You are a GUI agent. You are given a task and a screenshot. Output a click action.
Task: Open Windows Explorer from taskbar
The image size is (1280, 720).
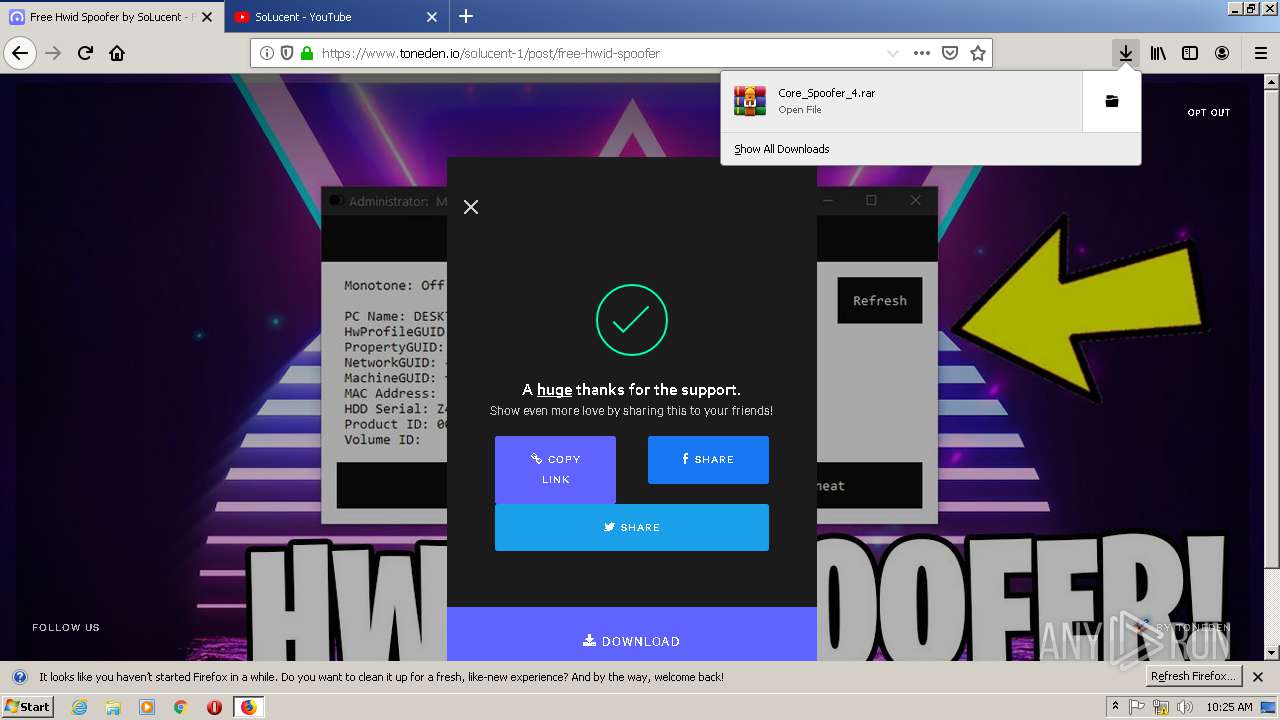[x=113, y=707]
